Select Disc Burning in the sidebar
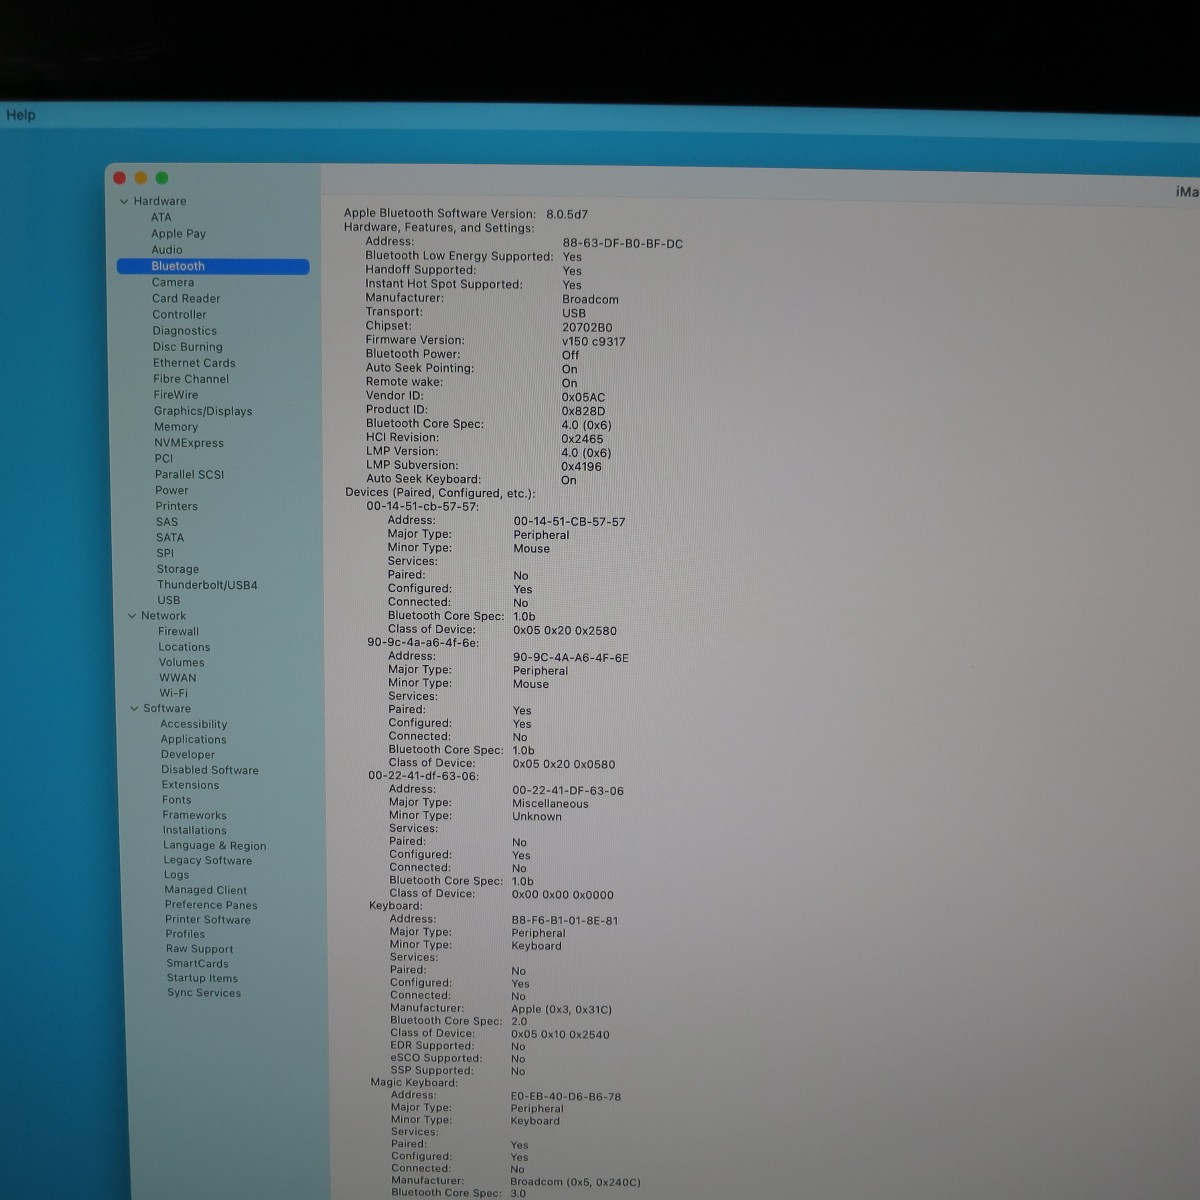The image size is (1200, 1200). tap(187, 347)
